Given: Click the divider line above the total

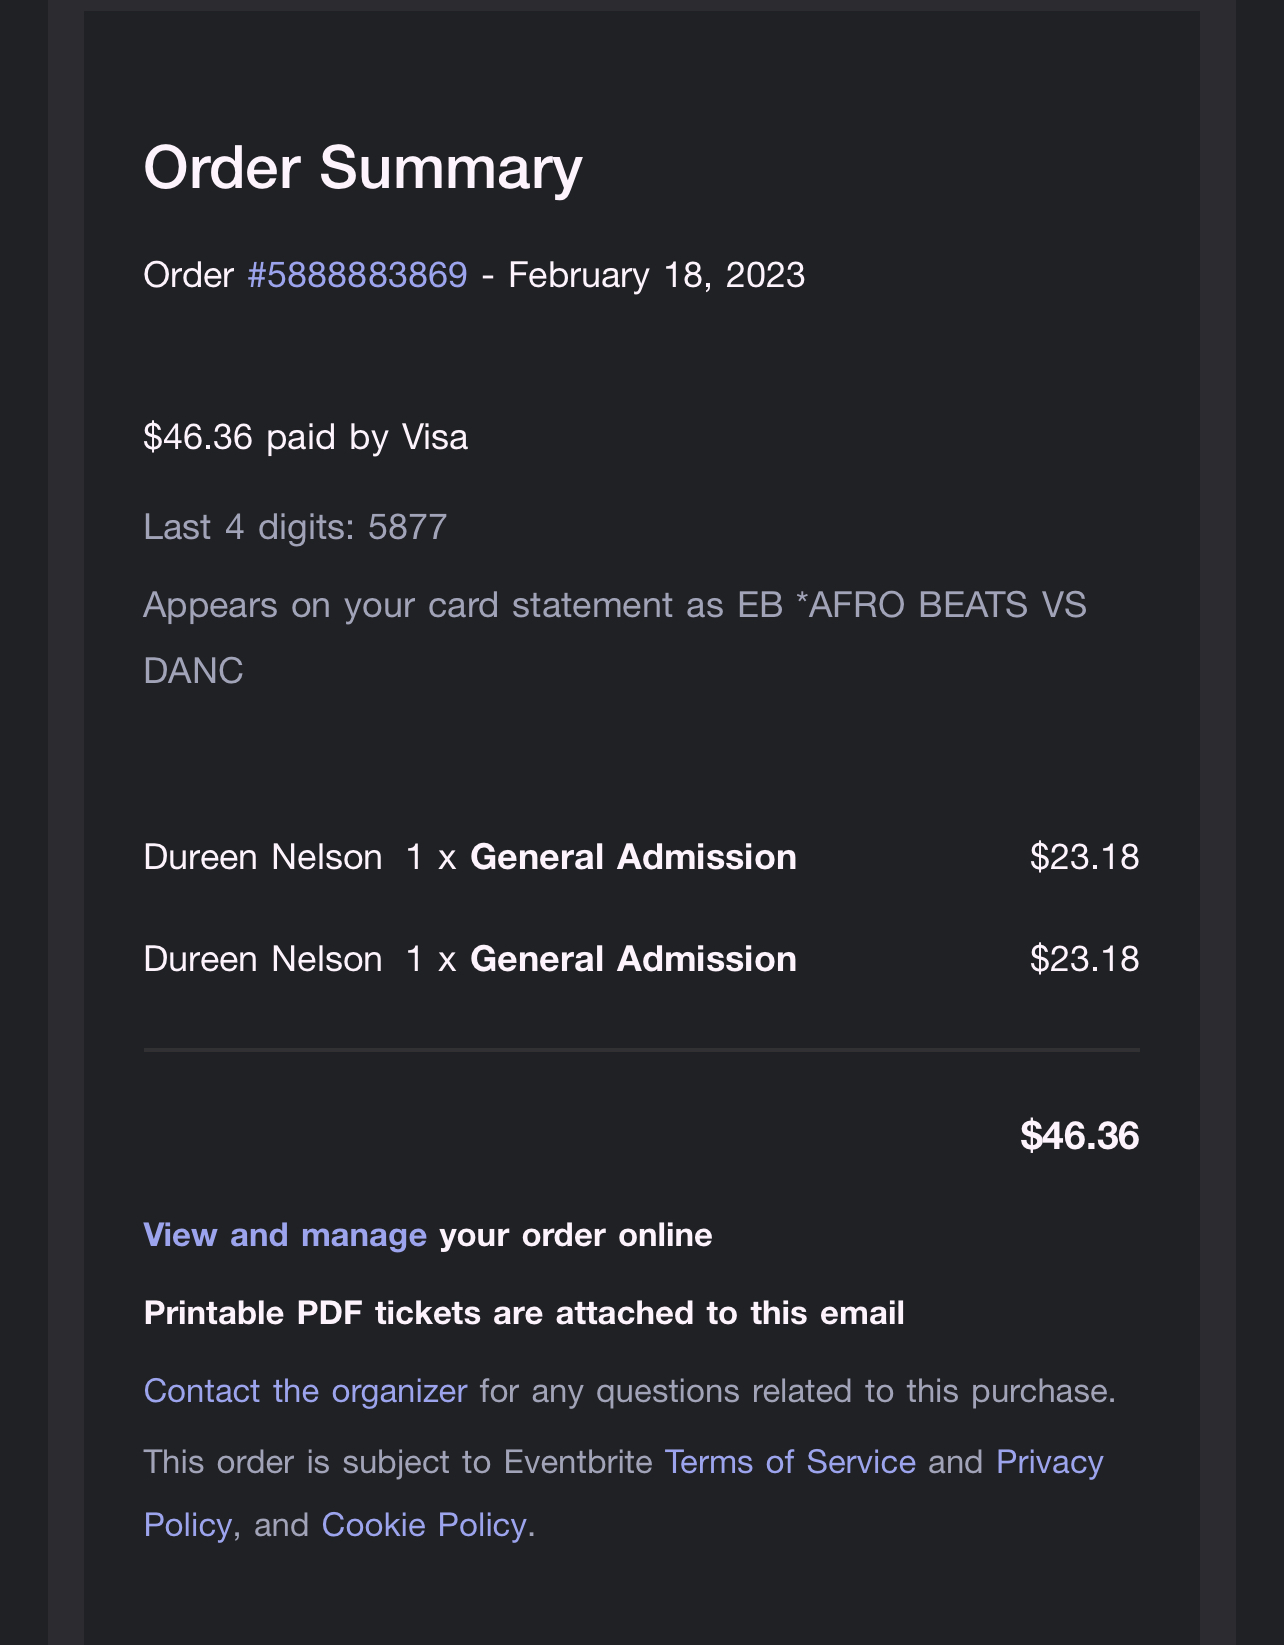Looking at the screenshot, I should pos(641,1050).
